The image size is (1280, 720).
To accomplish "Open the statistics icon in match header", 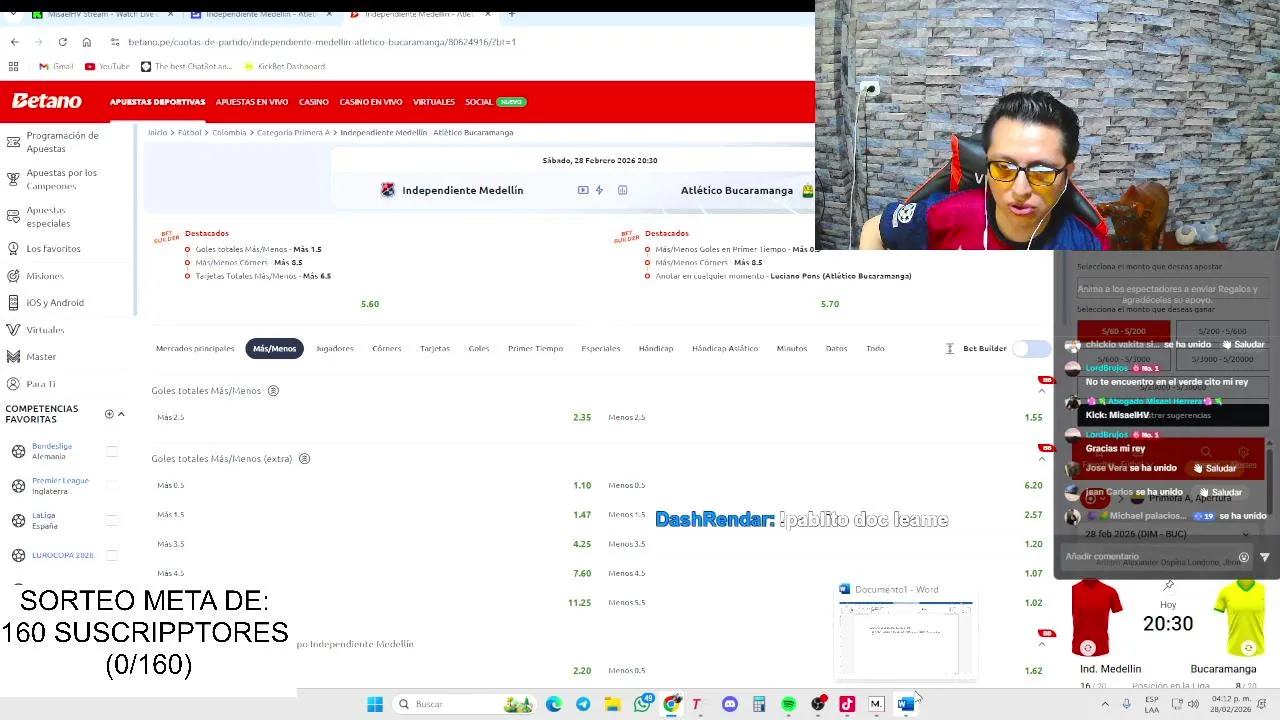I will tap(622, 190).
